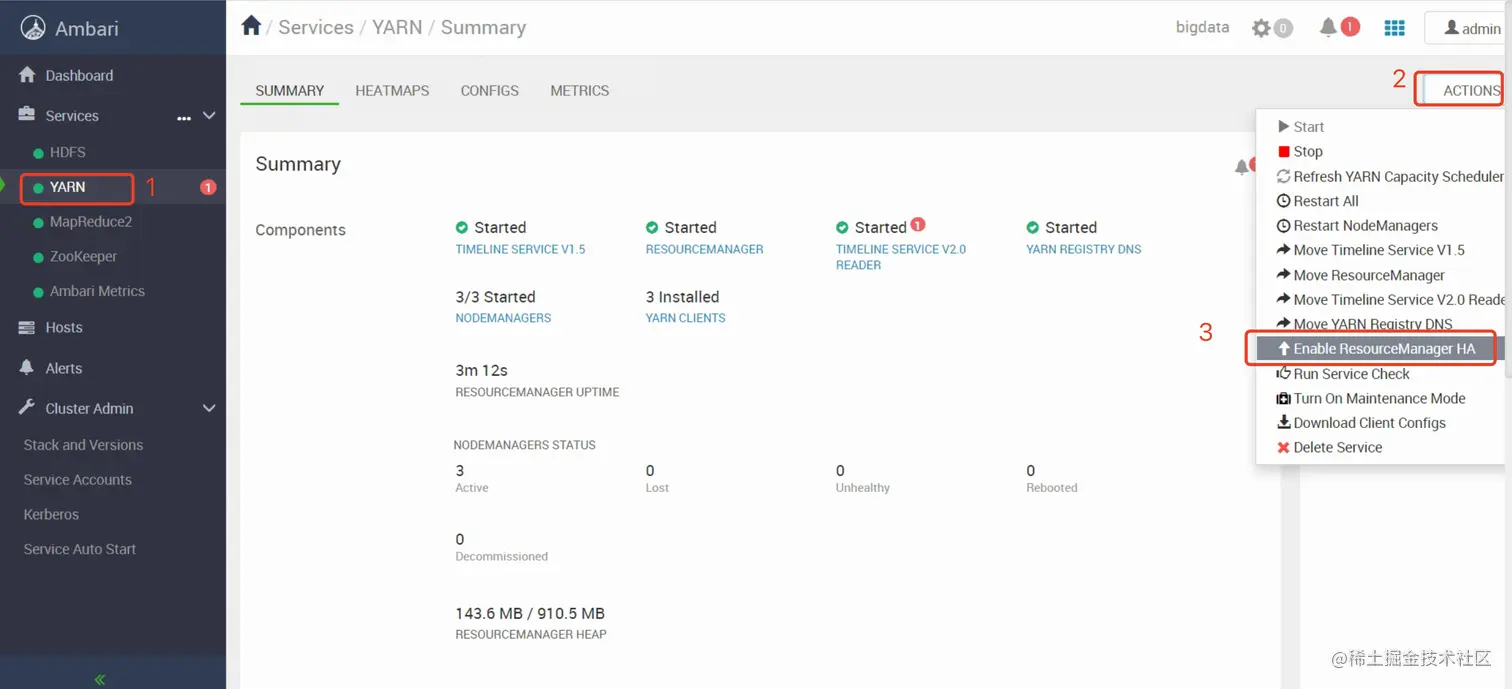The image size is (1512, 689).
Task: Click Timeline Service V2.0 Reader alert badge
Action: [x=918, y=224]
